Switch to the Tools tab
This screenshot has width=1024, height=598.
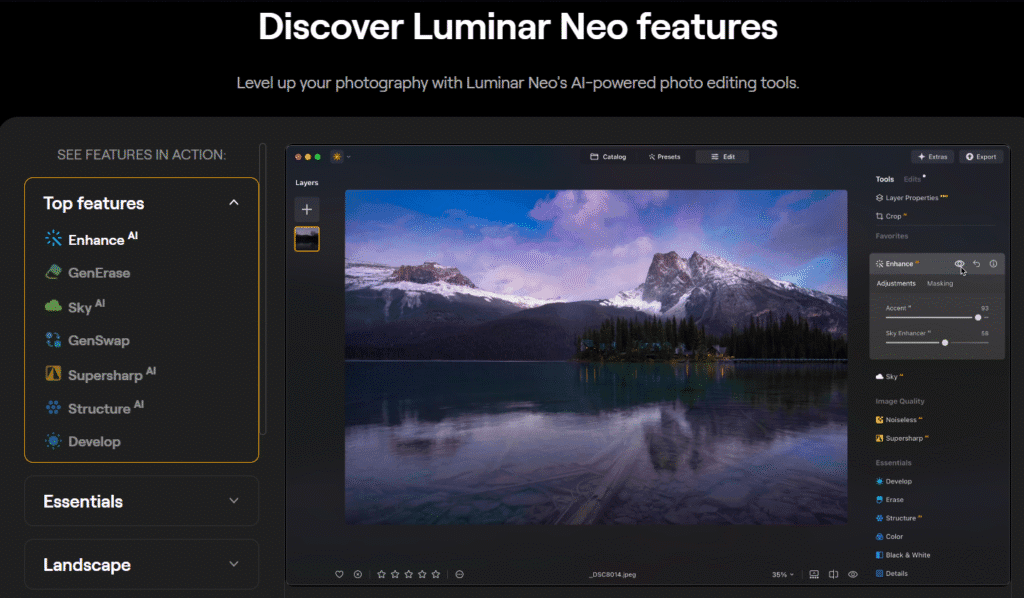tap(885, 179)
